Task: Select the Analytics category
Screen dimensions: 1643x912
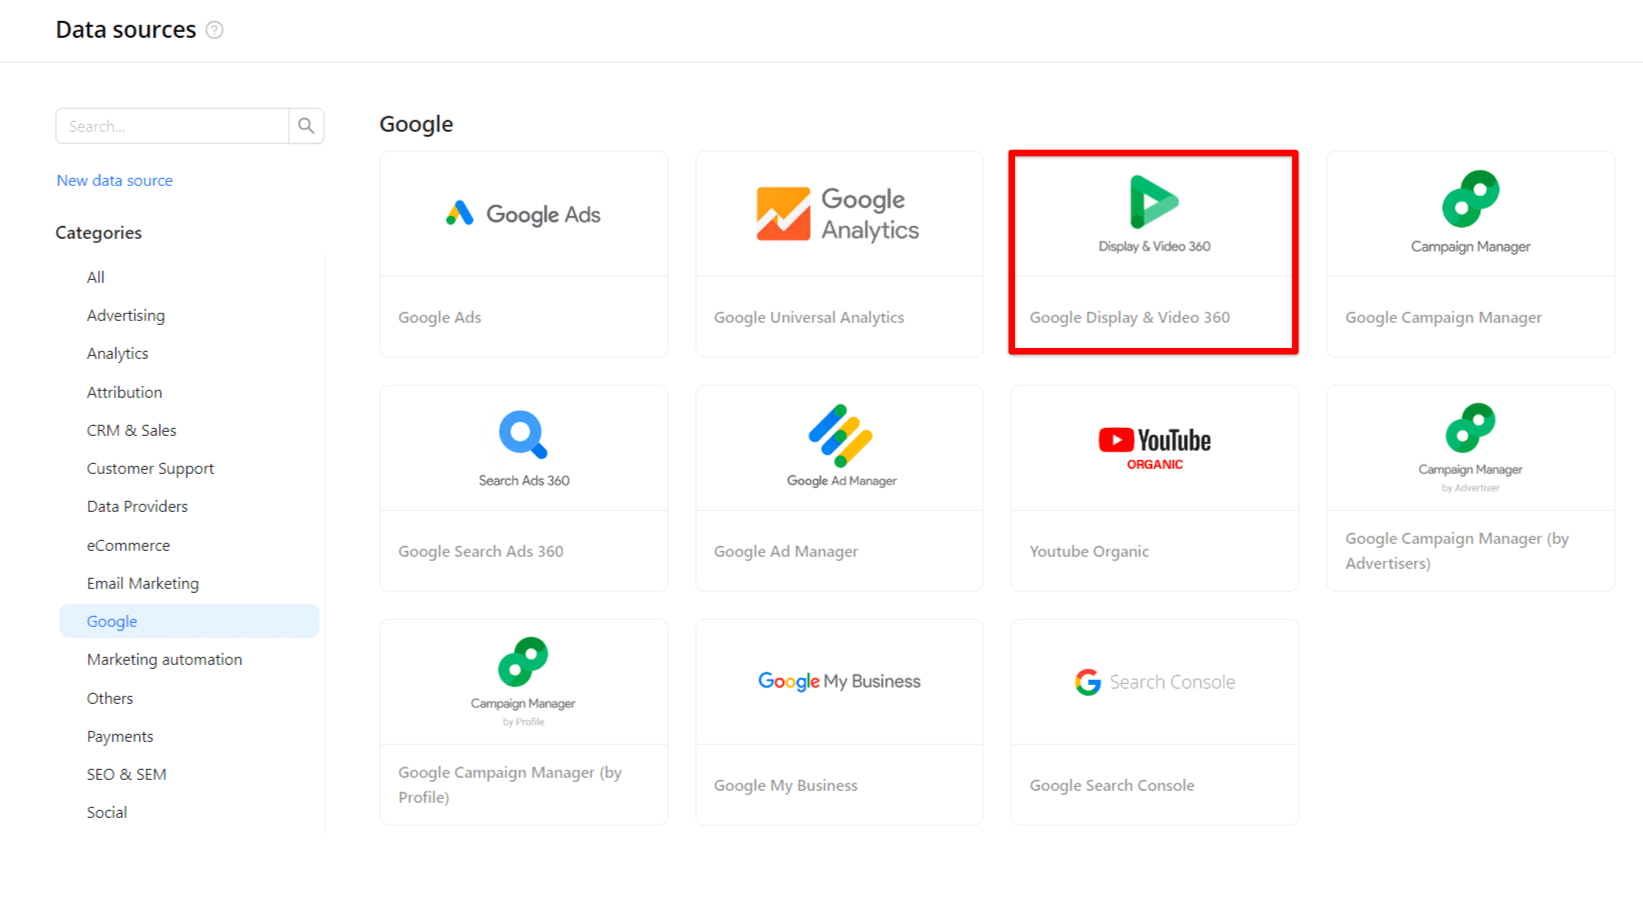Action: pyautogui.click(x=117, y=353)
